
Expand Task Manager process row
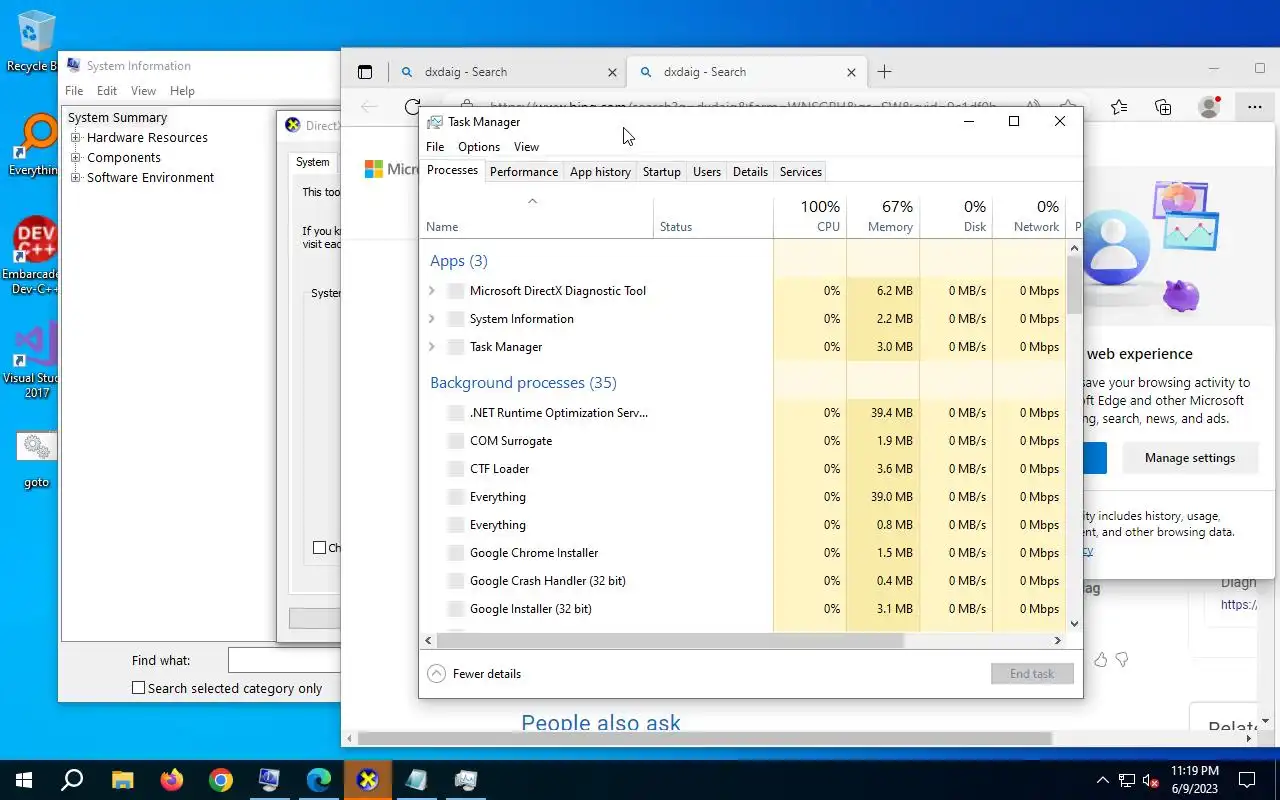[432, 347]
